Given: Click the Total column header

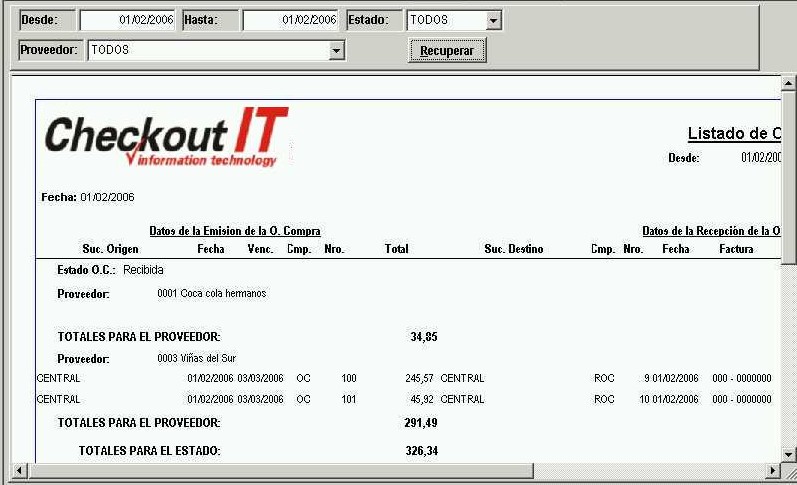Looking at the screenshot, I should (396, 249).
